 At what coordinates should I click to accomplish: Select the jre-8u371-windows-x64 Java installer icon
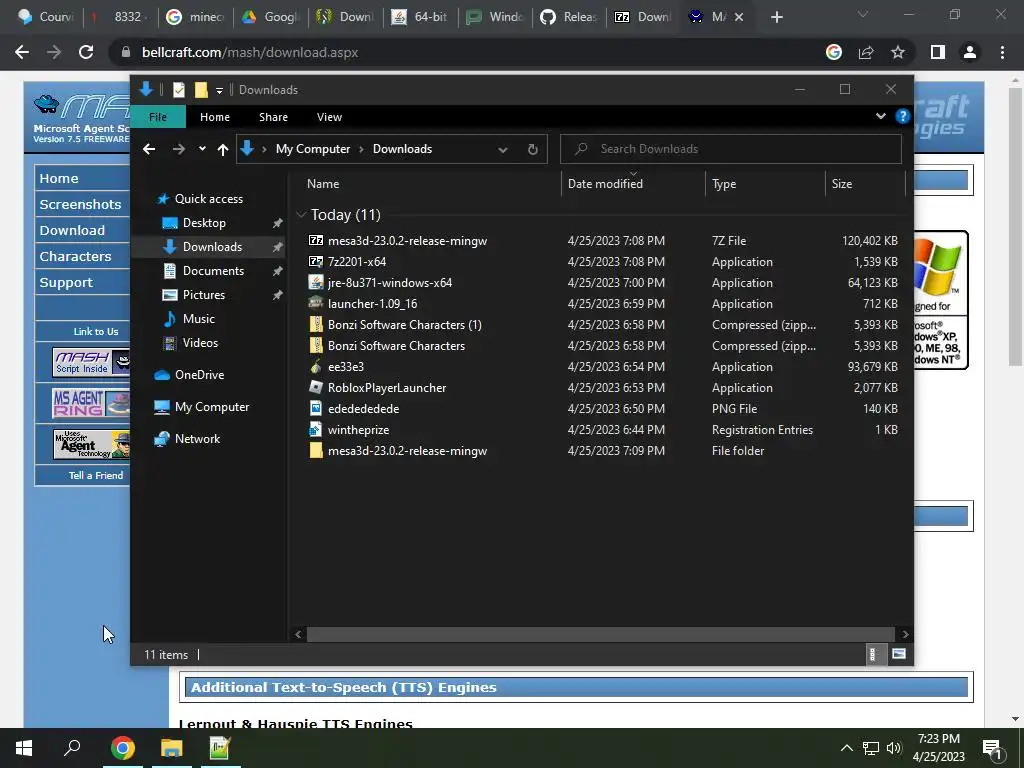click(316, 282)
